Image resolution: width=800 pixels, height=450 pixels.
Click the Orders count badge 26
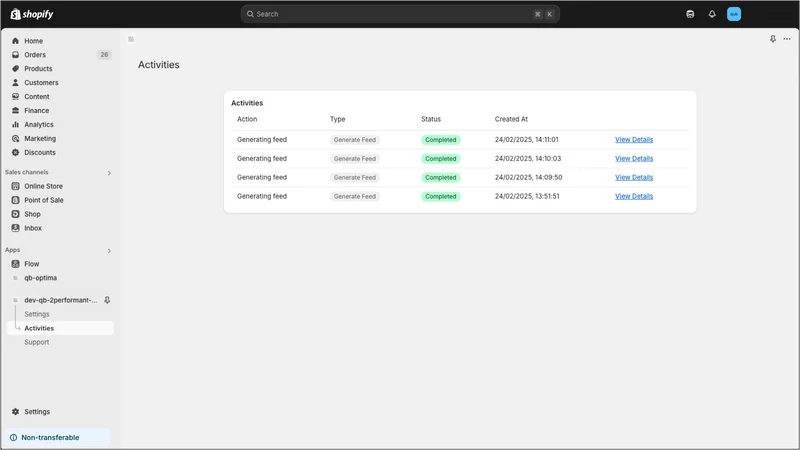point(104,55)
